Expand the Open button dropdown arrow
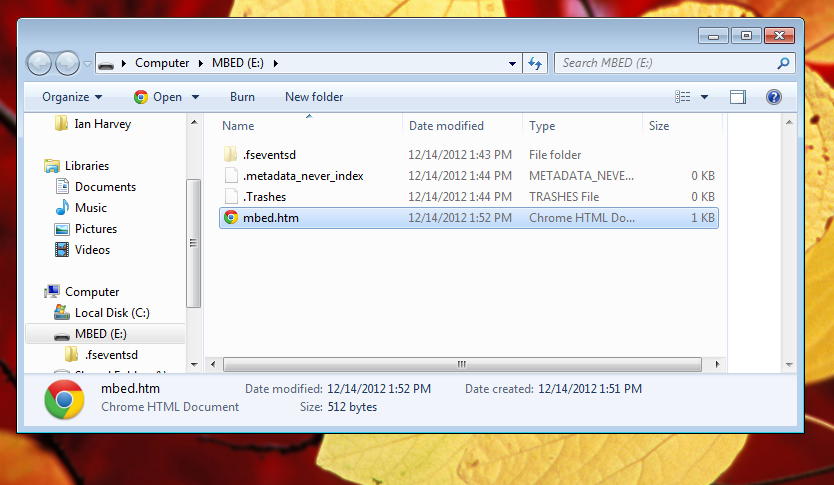The height and width of the screenshot is (485, 834). coord(195,97)
